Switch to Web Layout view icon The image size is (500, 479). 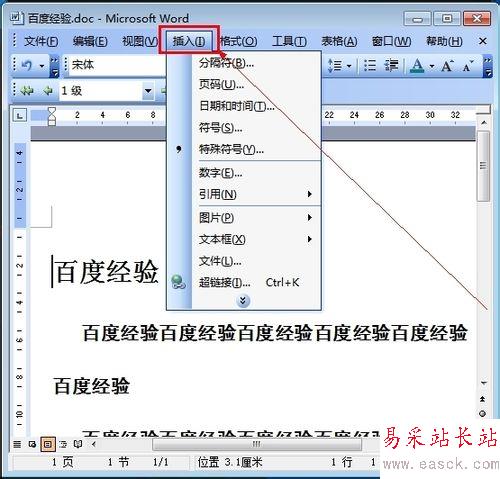coord(32,444)
